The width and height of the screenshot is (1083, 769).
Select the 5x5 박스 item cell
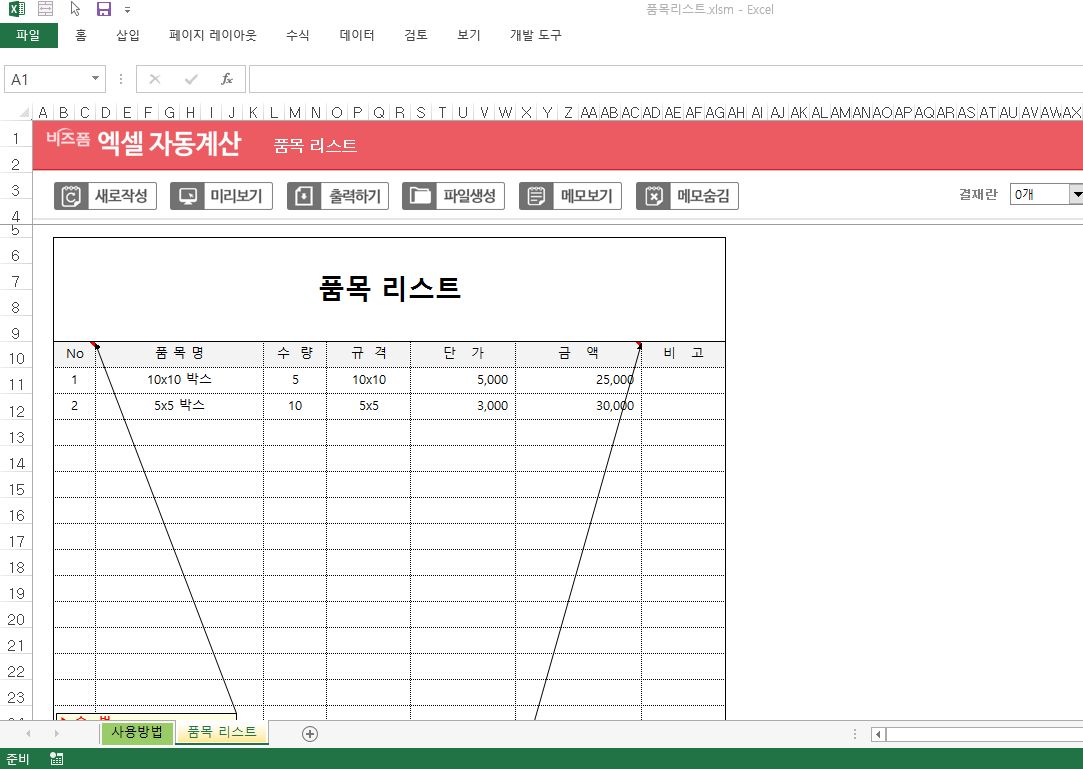point(180,406)
